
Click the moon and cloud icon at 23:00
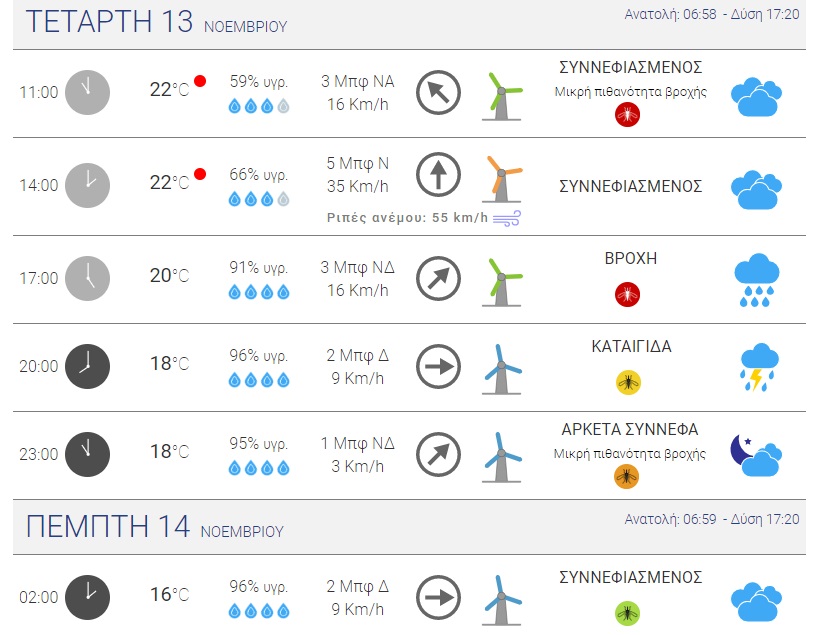[x=755, y=455]
